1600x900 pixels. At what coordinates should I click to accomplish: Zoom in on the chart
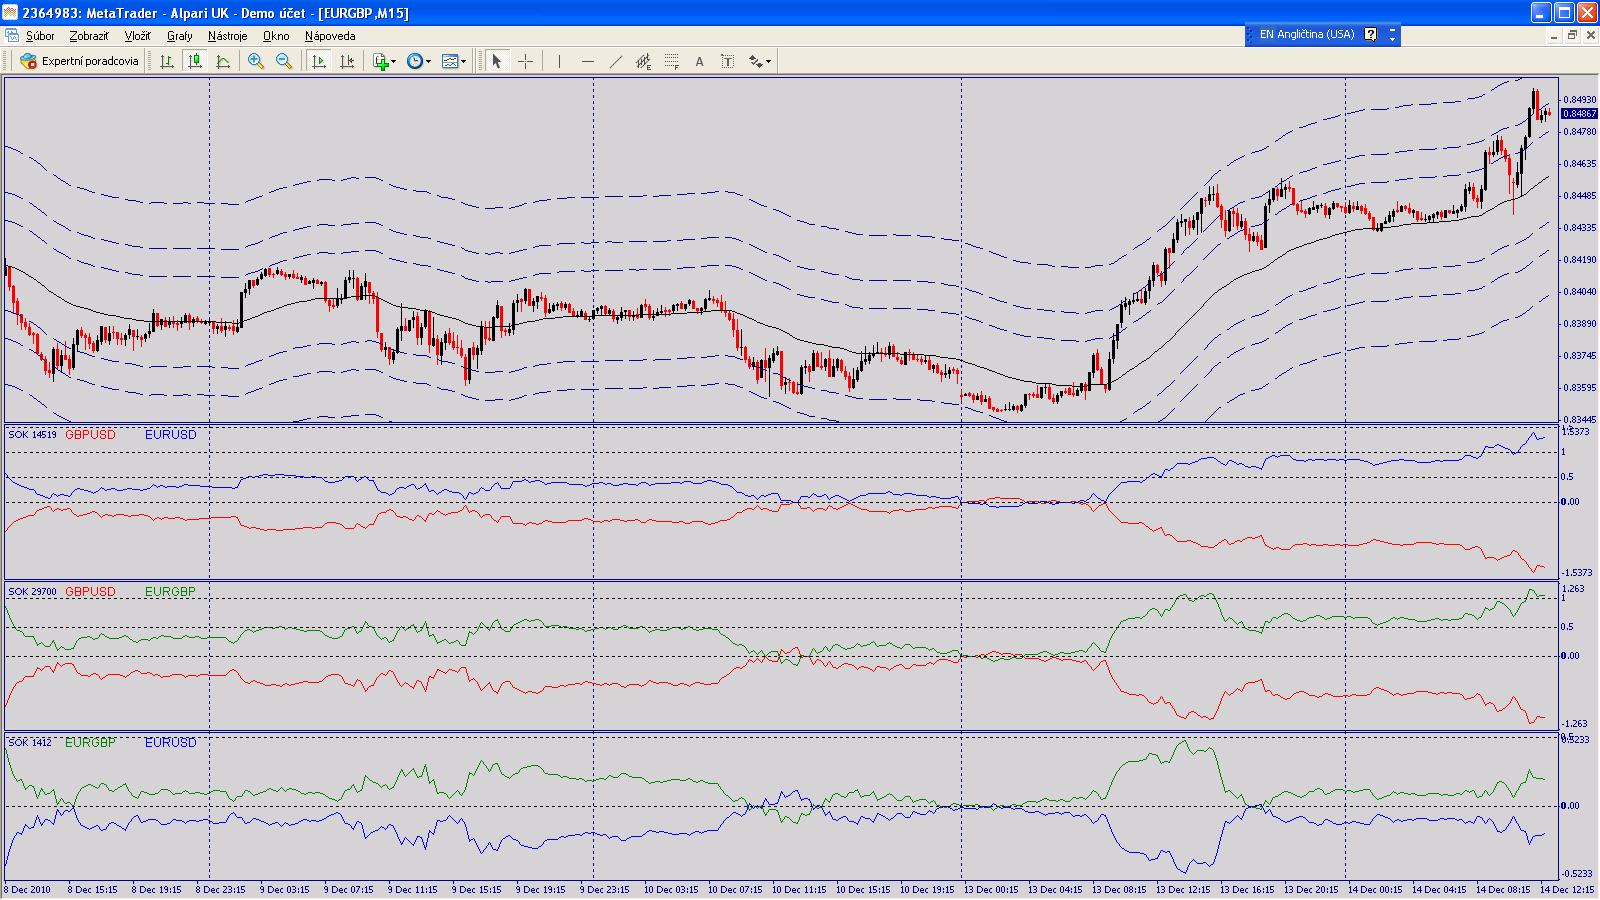256,61
